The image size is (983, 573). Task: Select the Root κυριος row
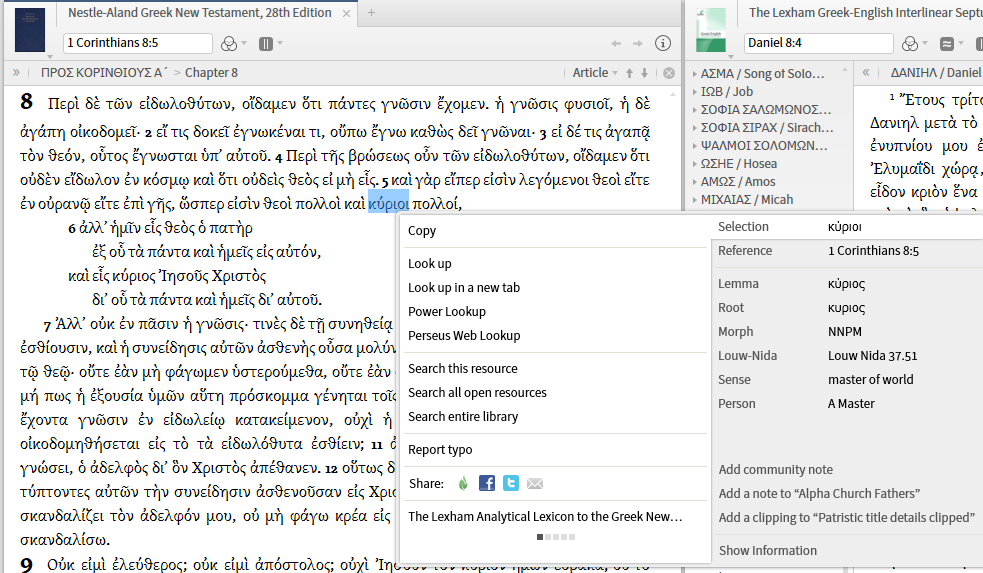pyautogui.click(x=848, y=308)
